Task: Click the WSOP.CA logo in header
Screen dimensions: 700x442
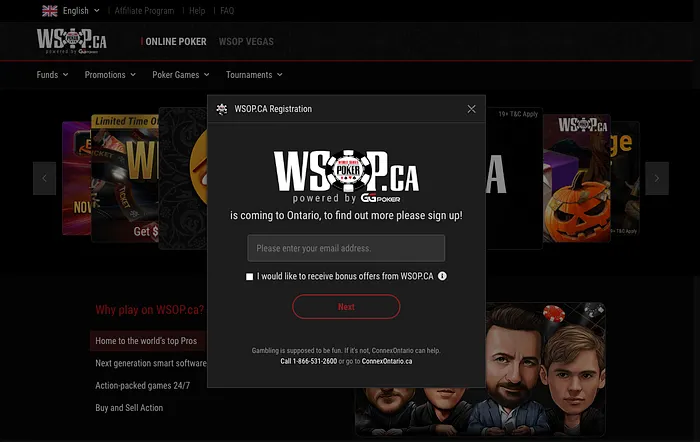Action: pyautogui.click(x=71, y=41)
